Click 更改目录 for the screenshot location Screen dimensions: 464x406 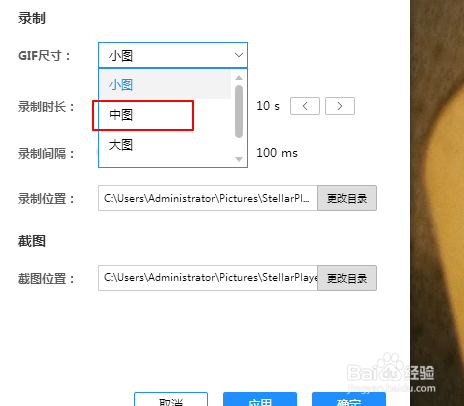(347, 278)
